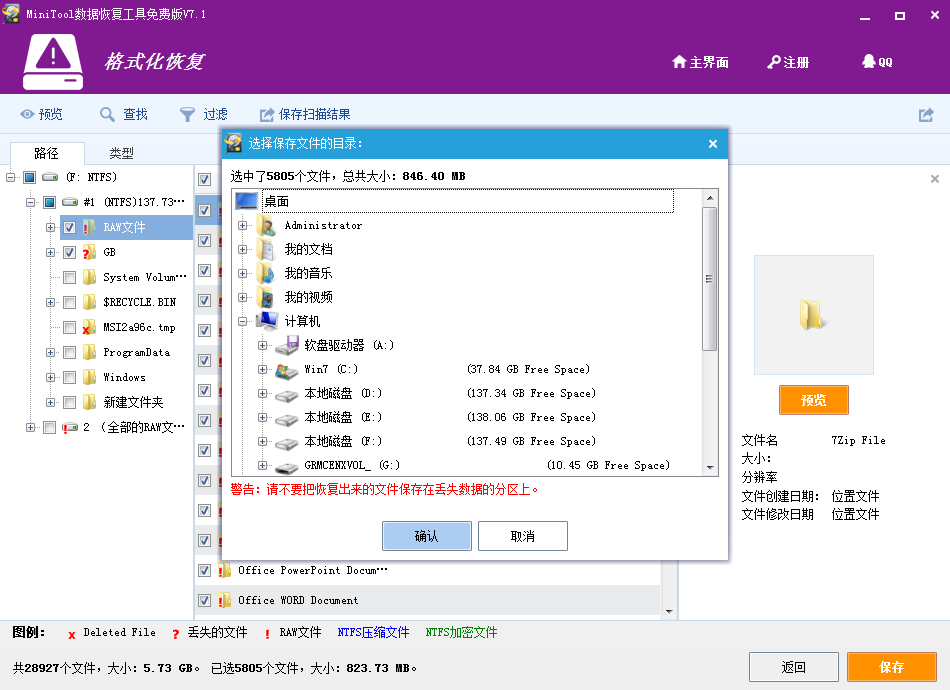
Task: Check the System Volum... checkbox
Action: point(69,277)
